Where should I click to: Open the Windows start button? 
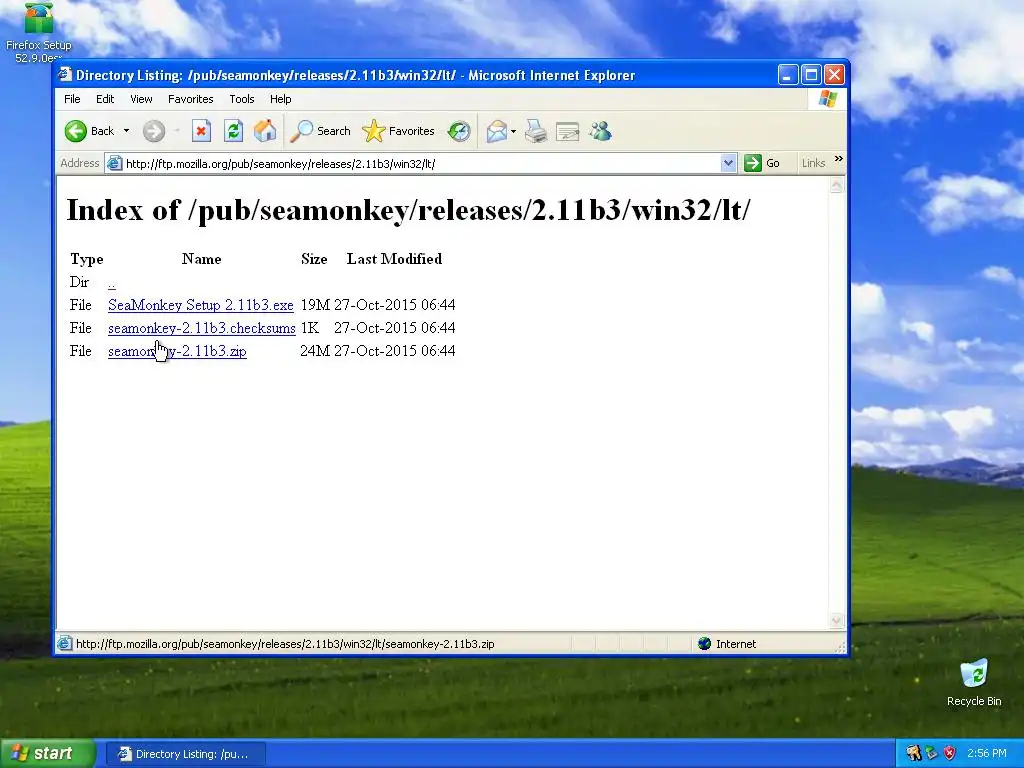click(x=47, y=754)
